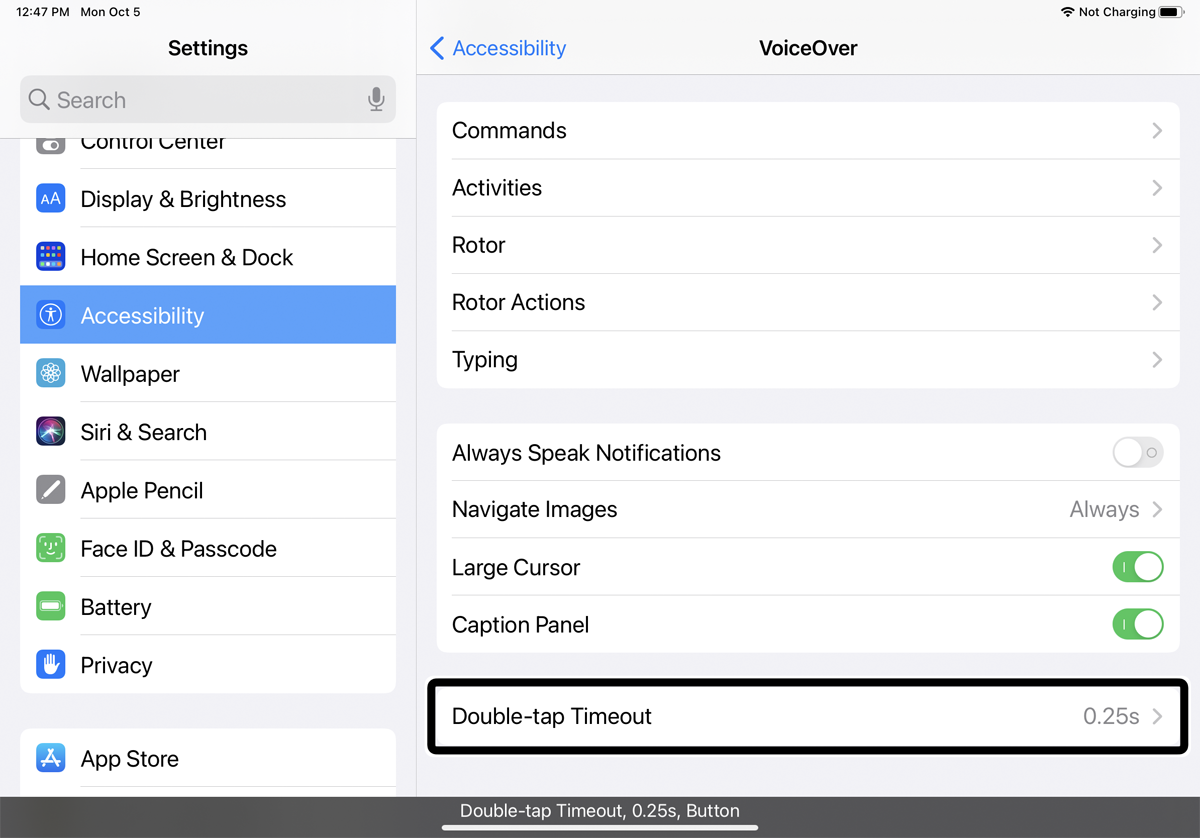
Task: Open the Typing settings row
Action: point(808,360)
